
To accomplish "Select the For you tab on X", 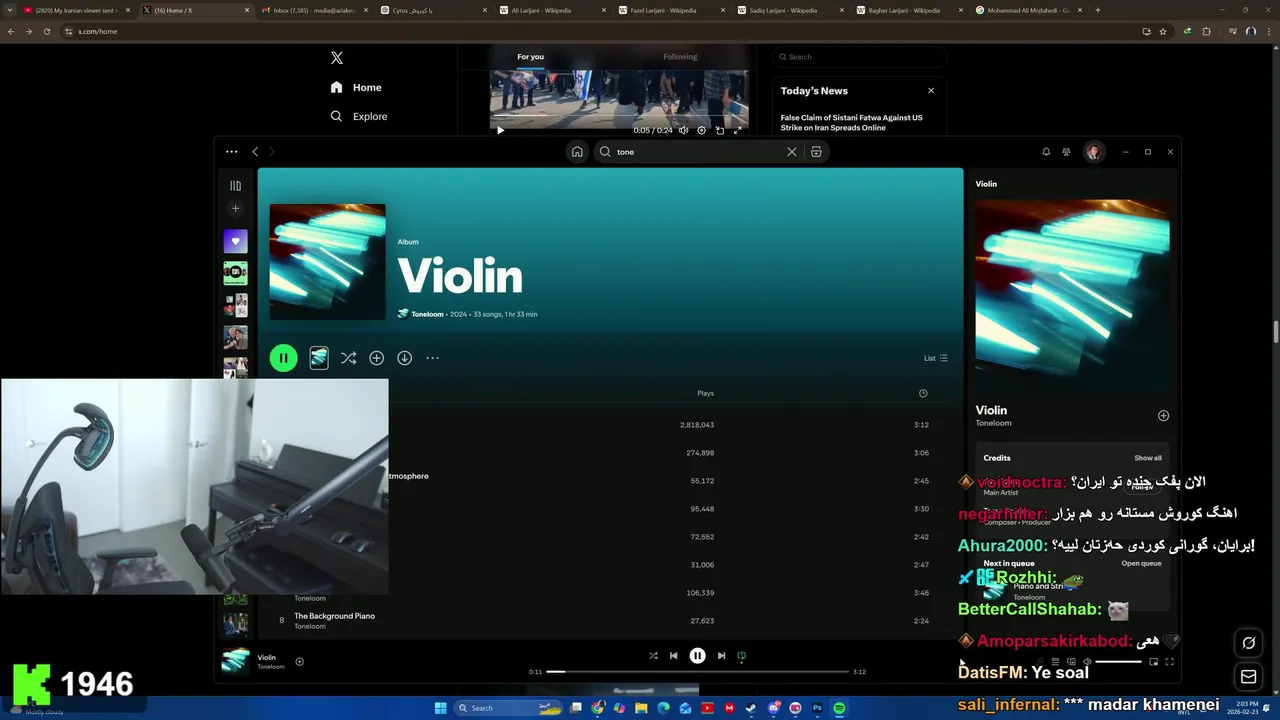I will [530, 57].
